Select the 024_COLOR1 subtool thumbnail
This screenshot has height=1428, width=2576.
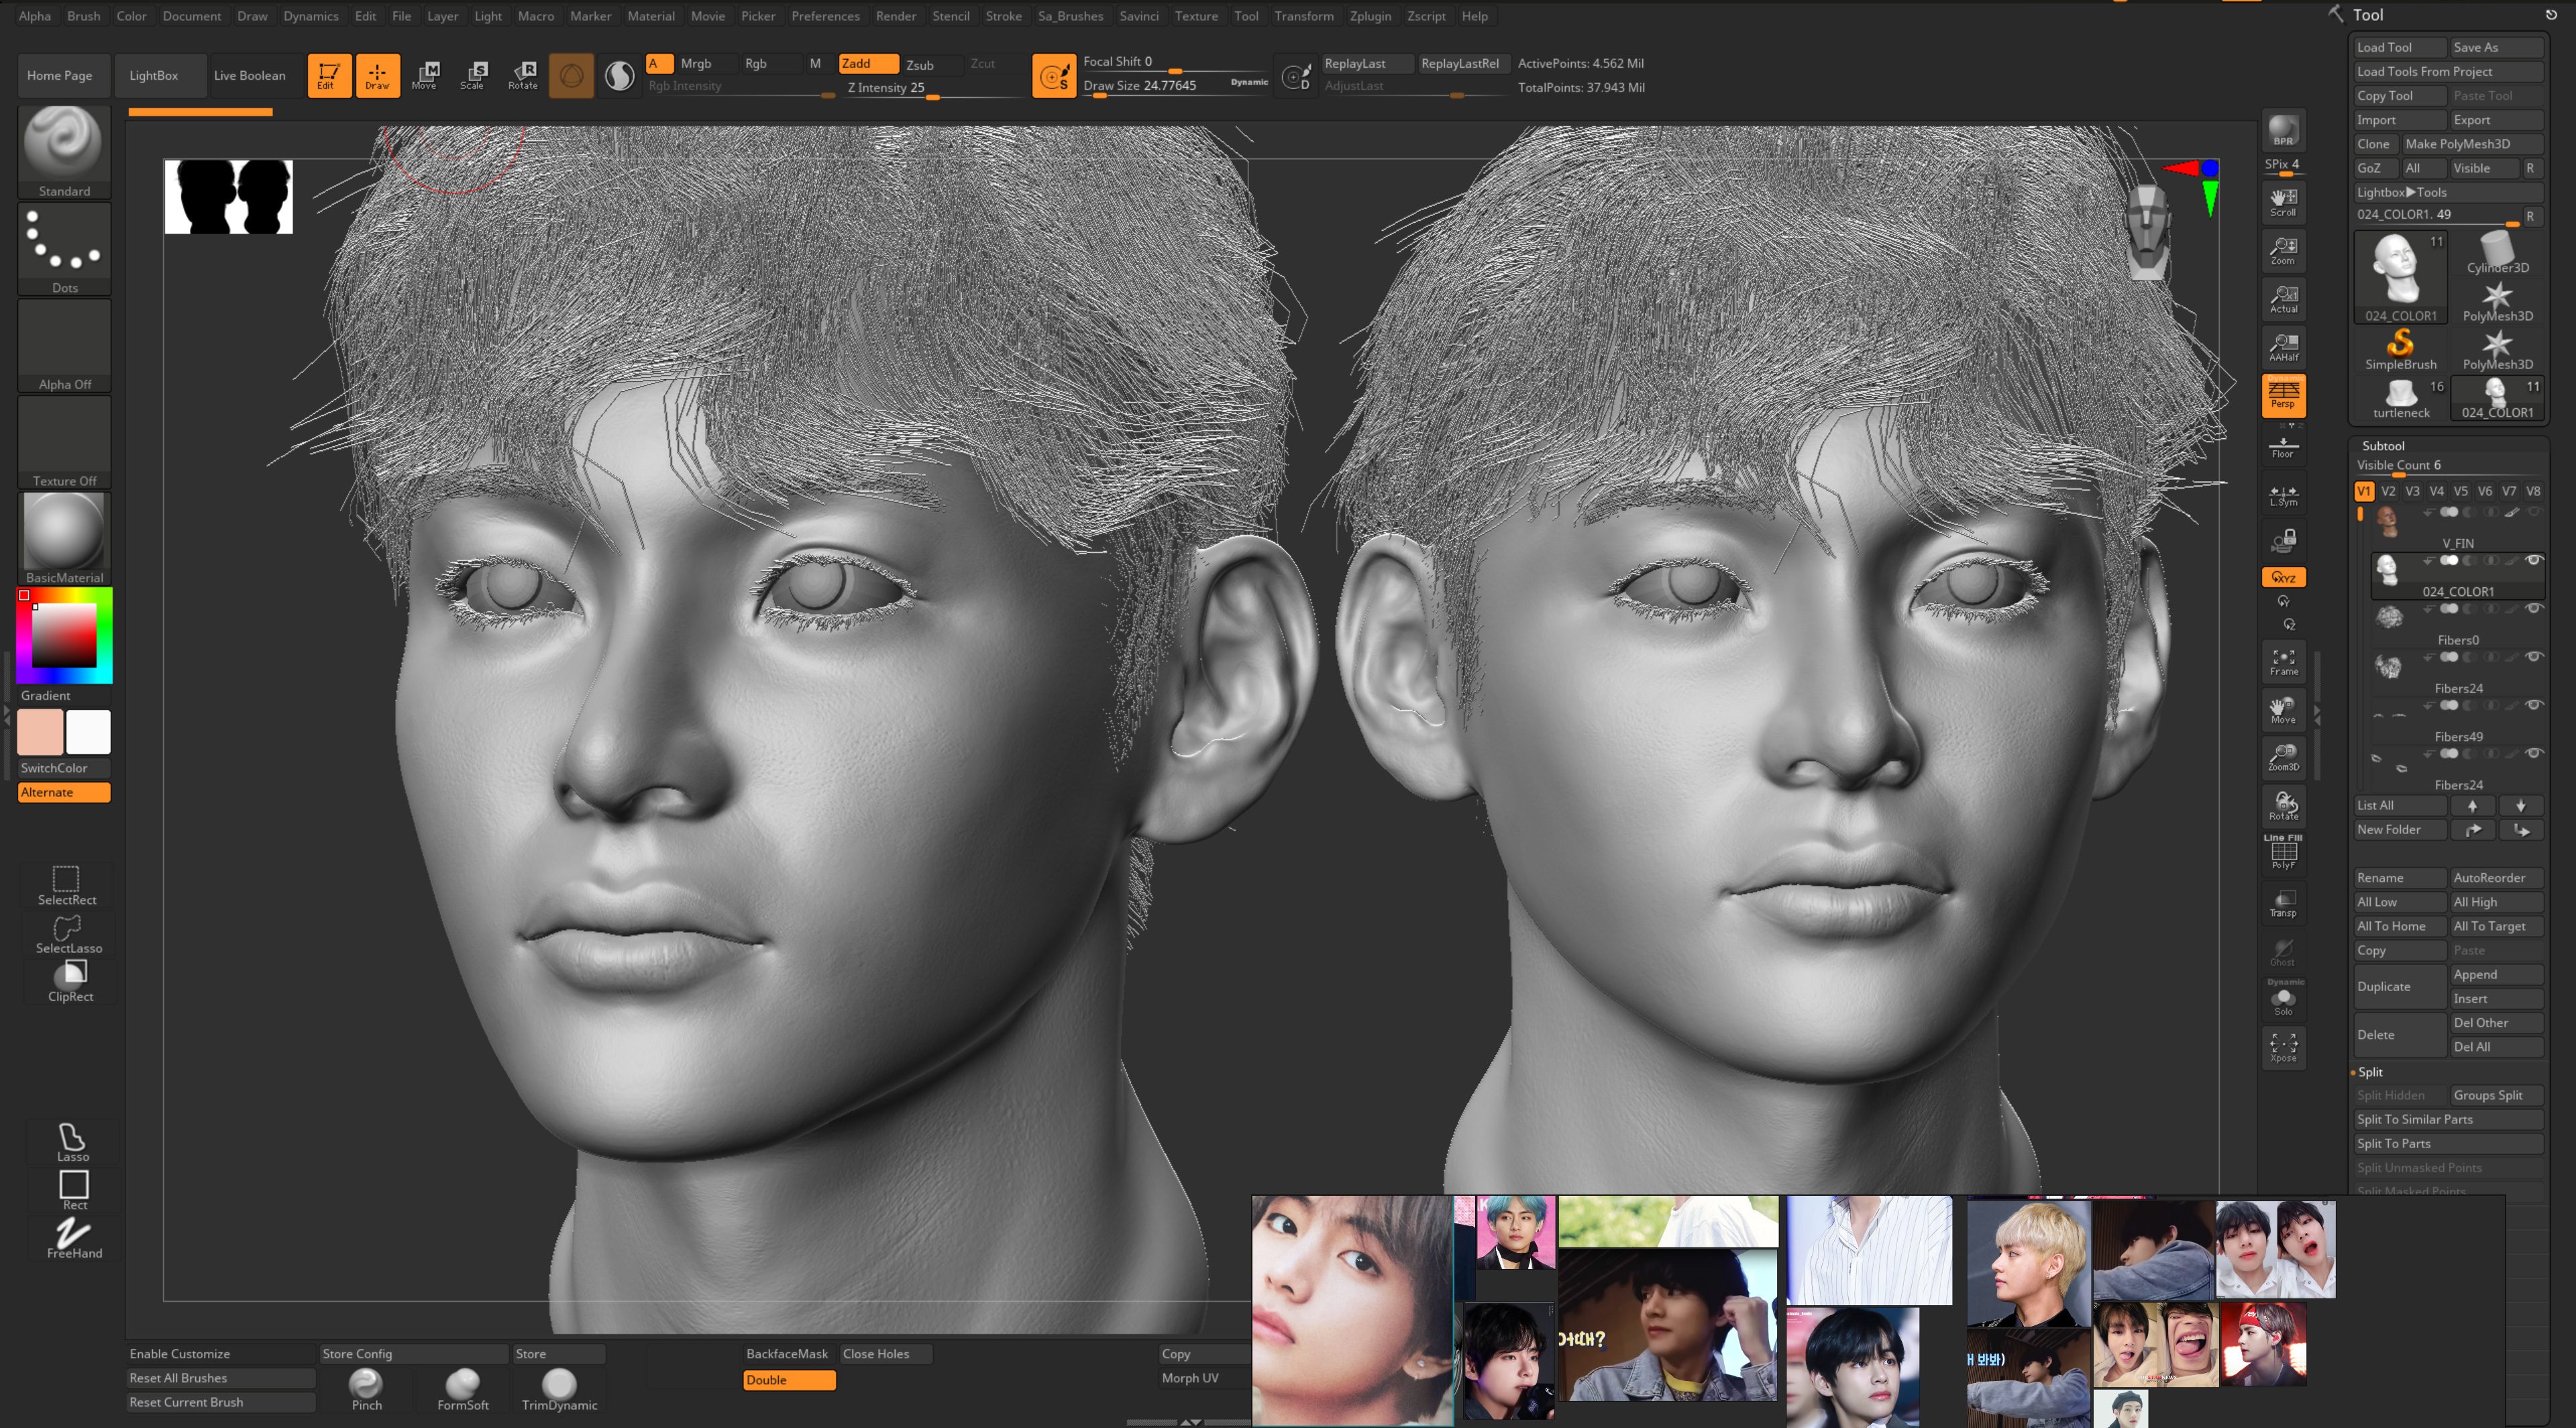point(2388,570)
